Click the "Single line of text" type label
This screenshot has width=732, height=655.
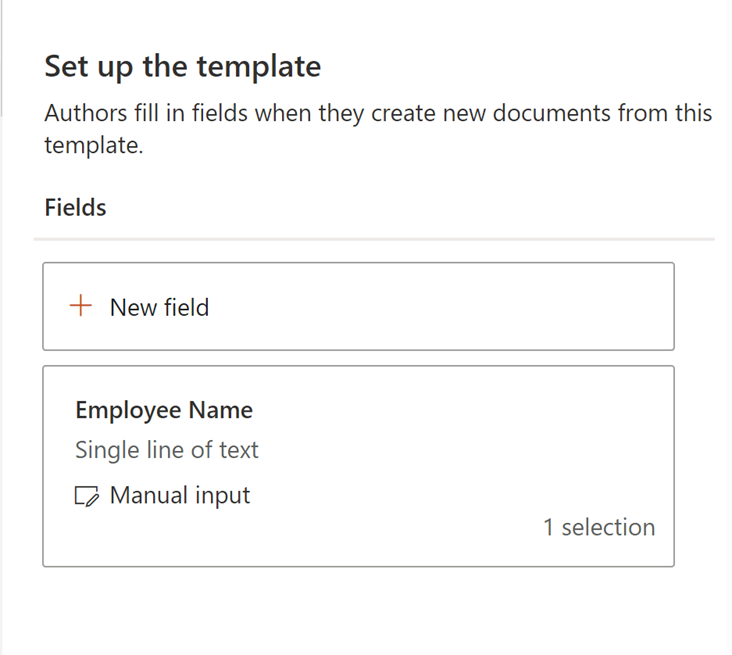click(x=167, y=450)
